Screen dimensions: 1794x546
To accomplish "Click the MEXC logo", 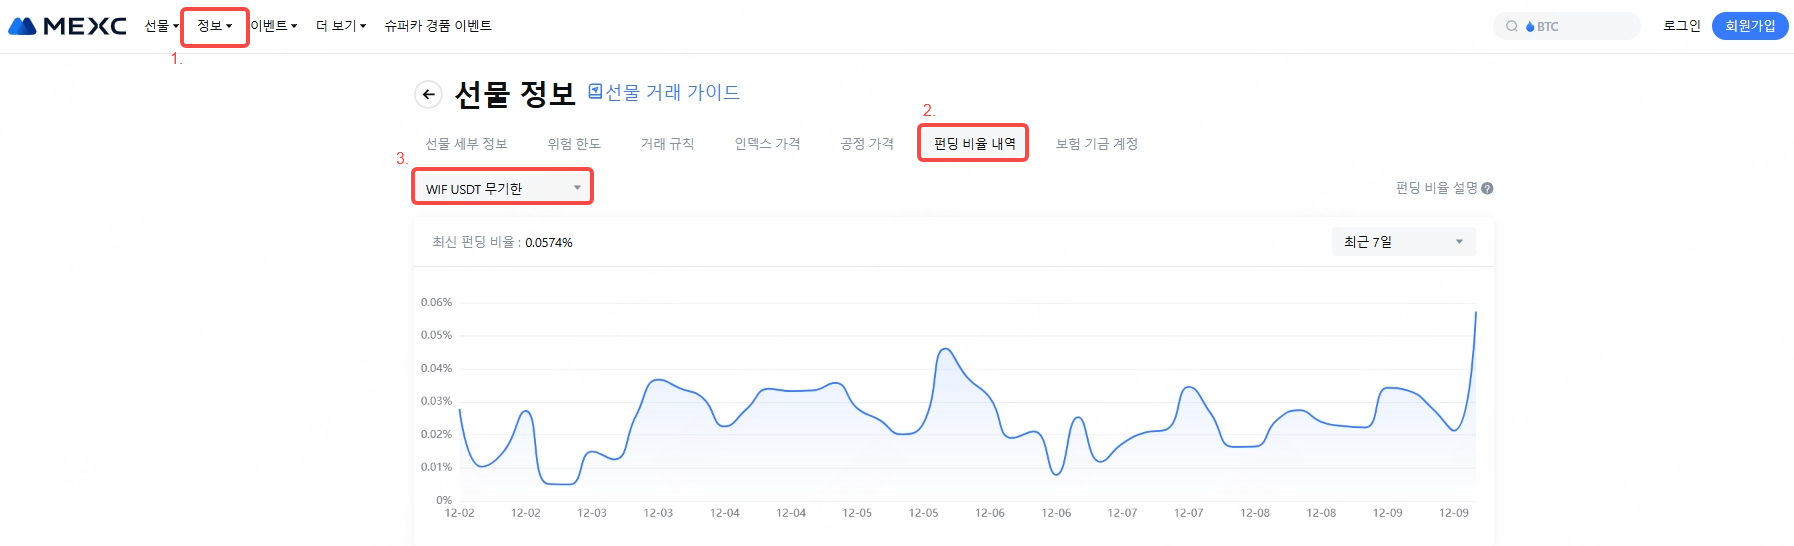I will tap(67, 26).
